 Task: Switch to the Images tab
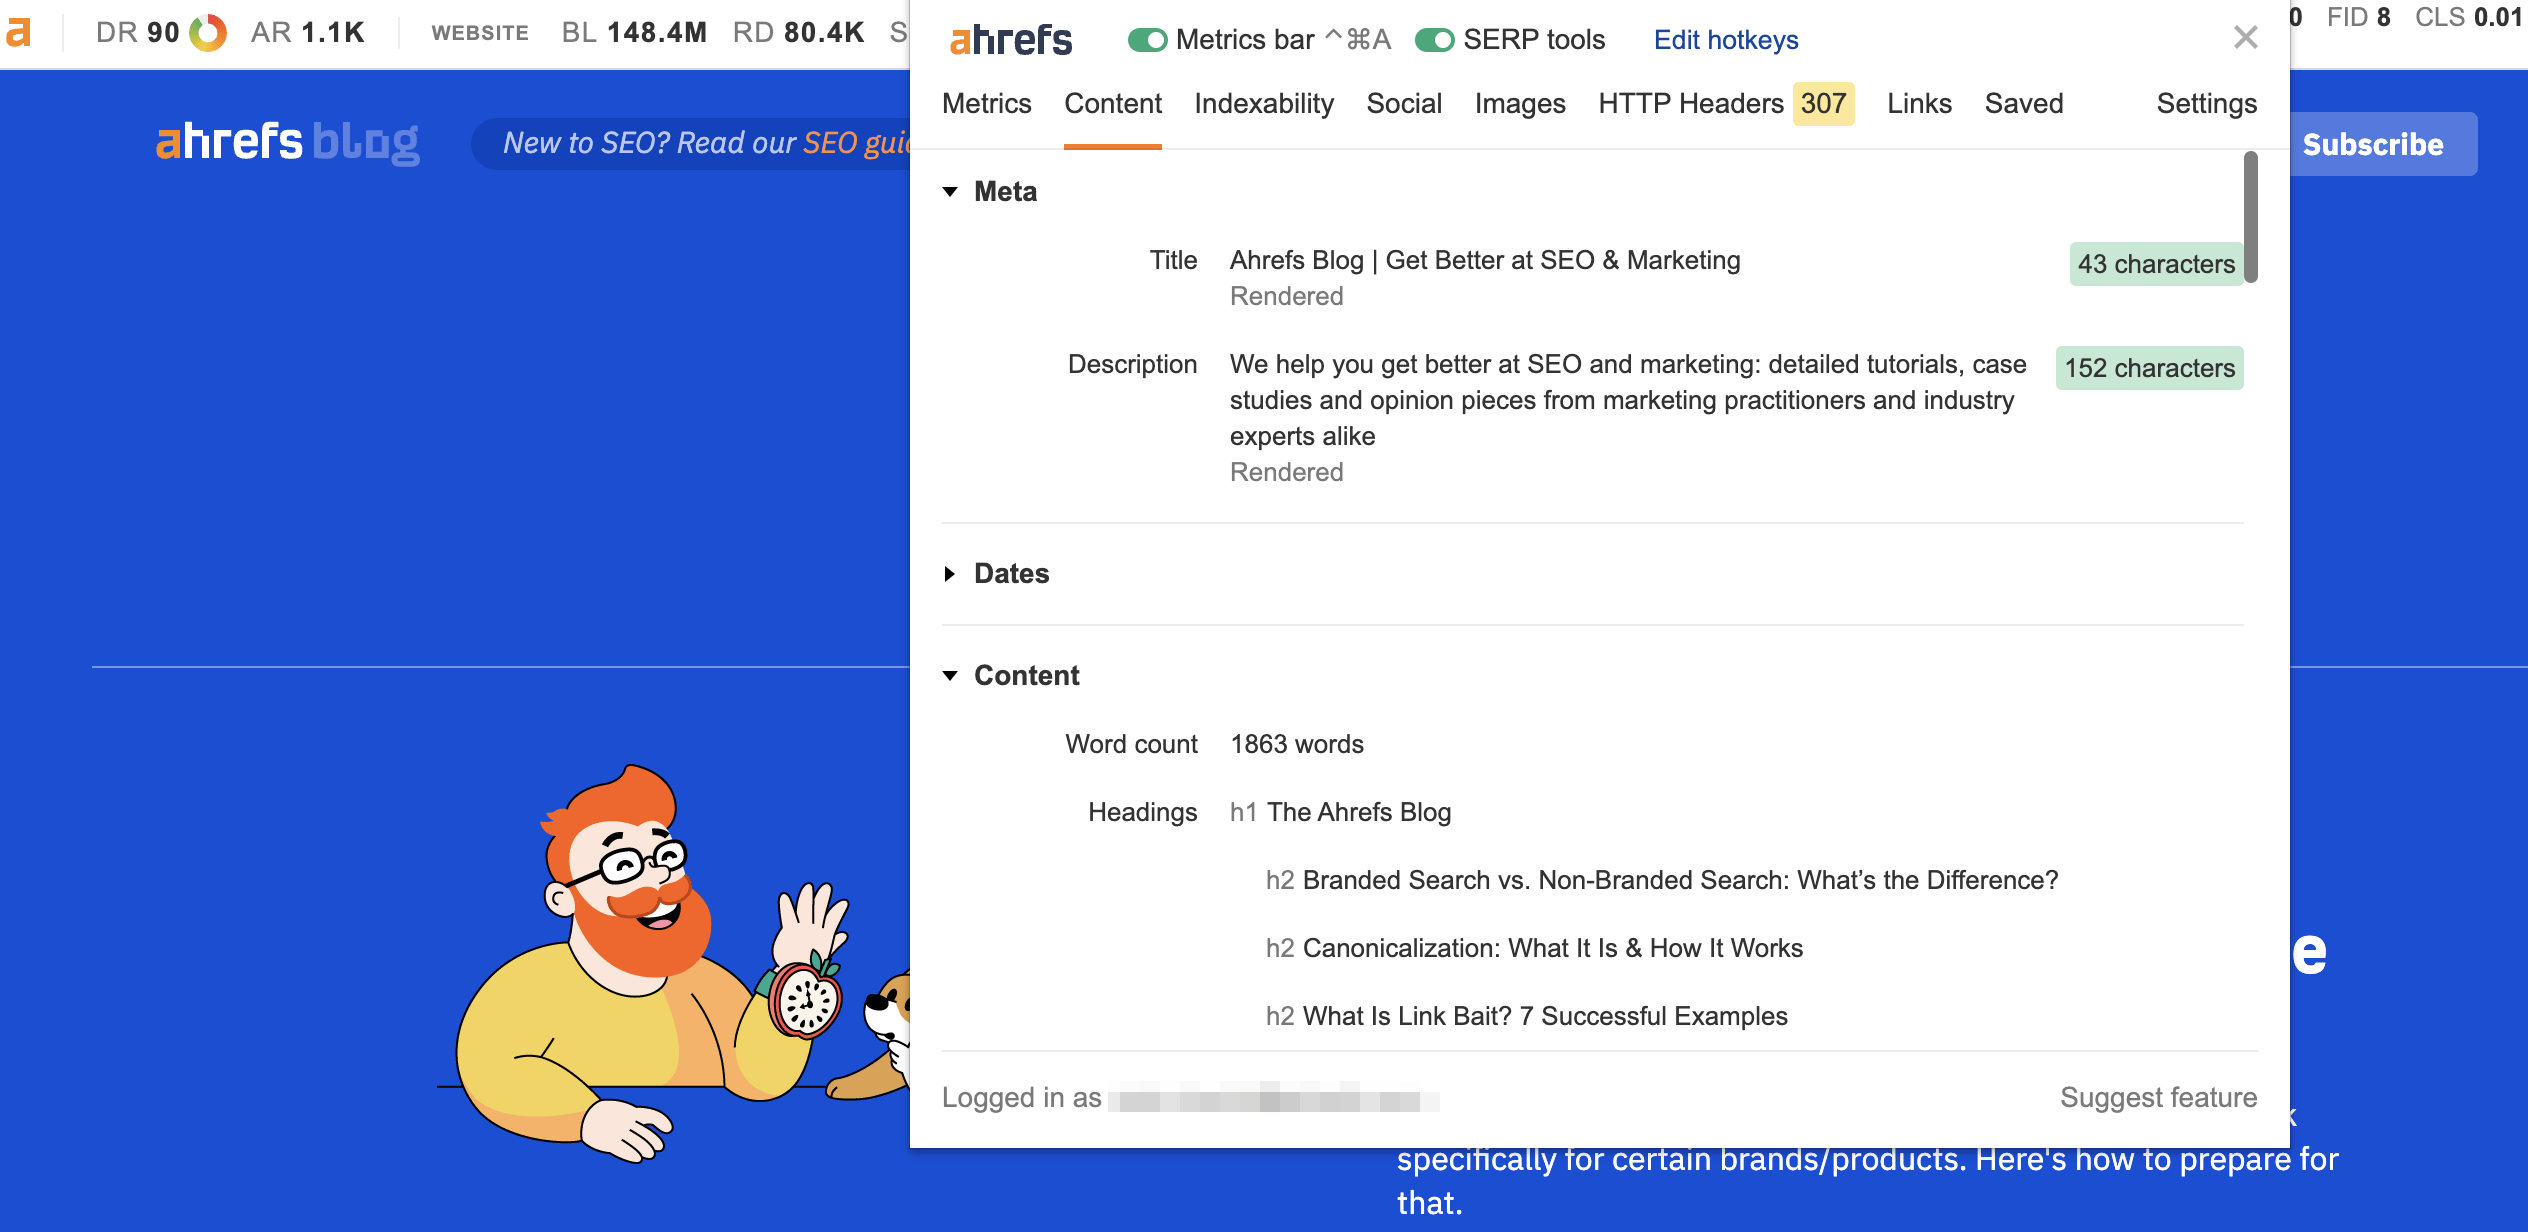pos(1516,103)
